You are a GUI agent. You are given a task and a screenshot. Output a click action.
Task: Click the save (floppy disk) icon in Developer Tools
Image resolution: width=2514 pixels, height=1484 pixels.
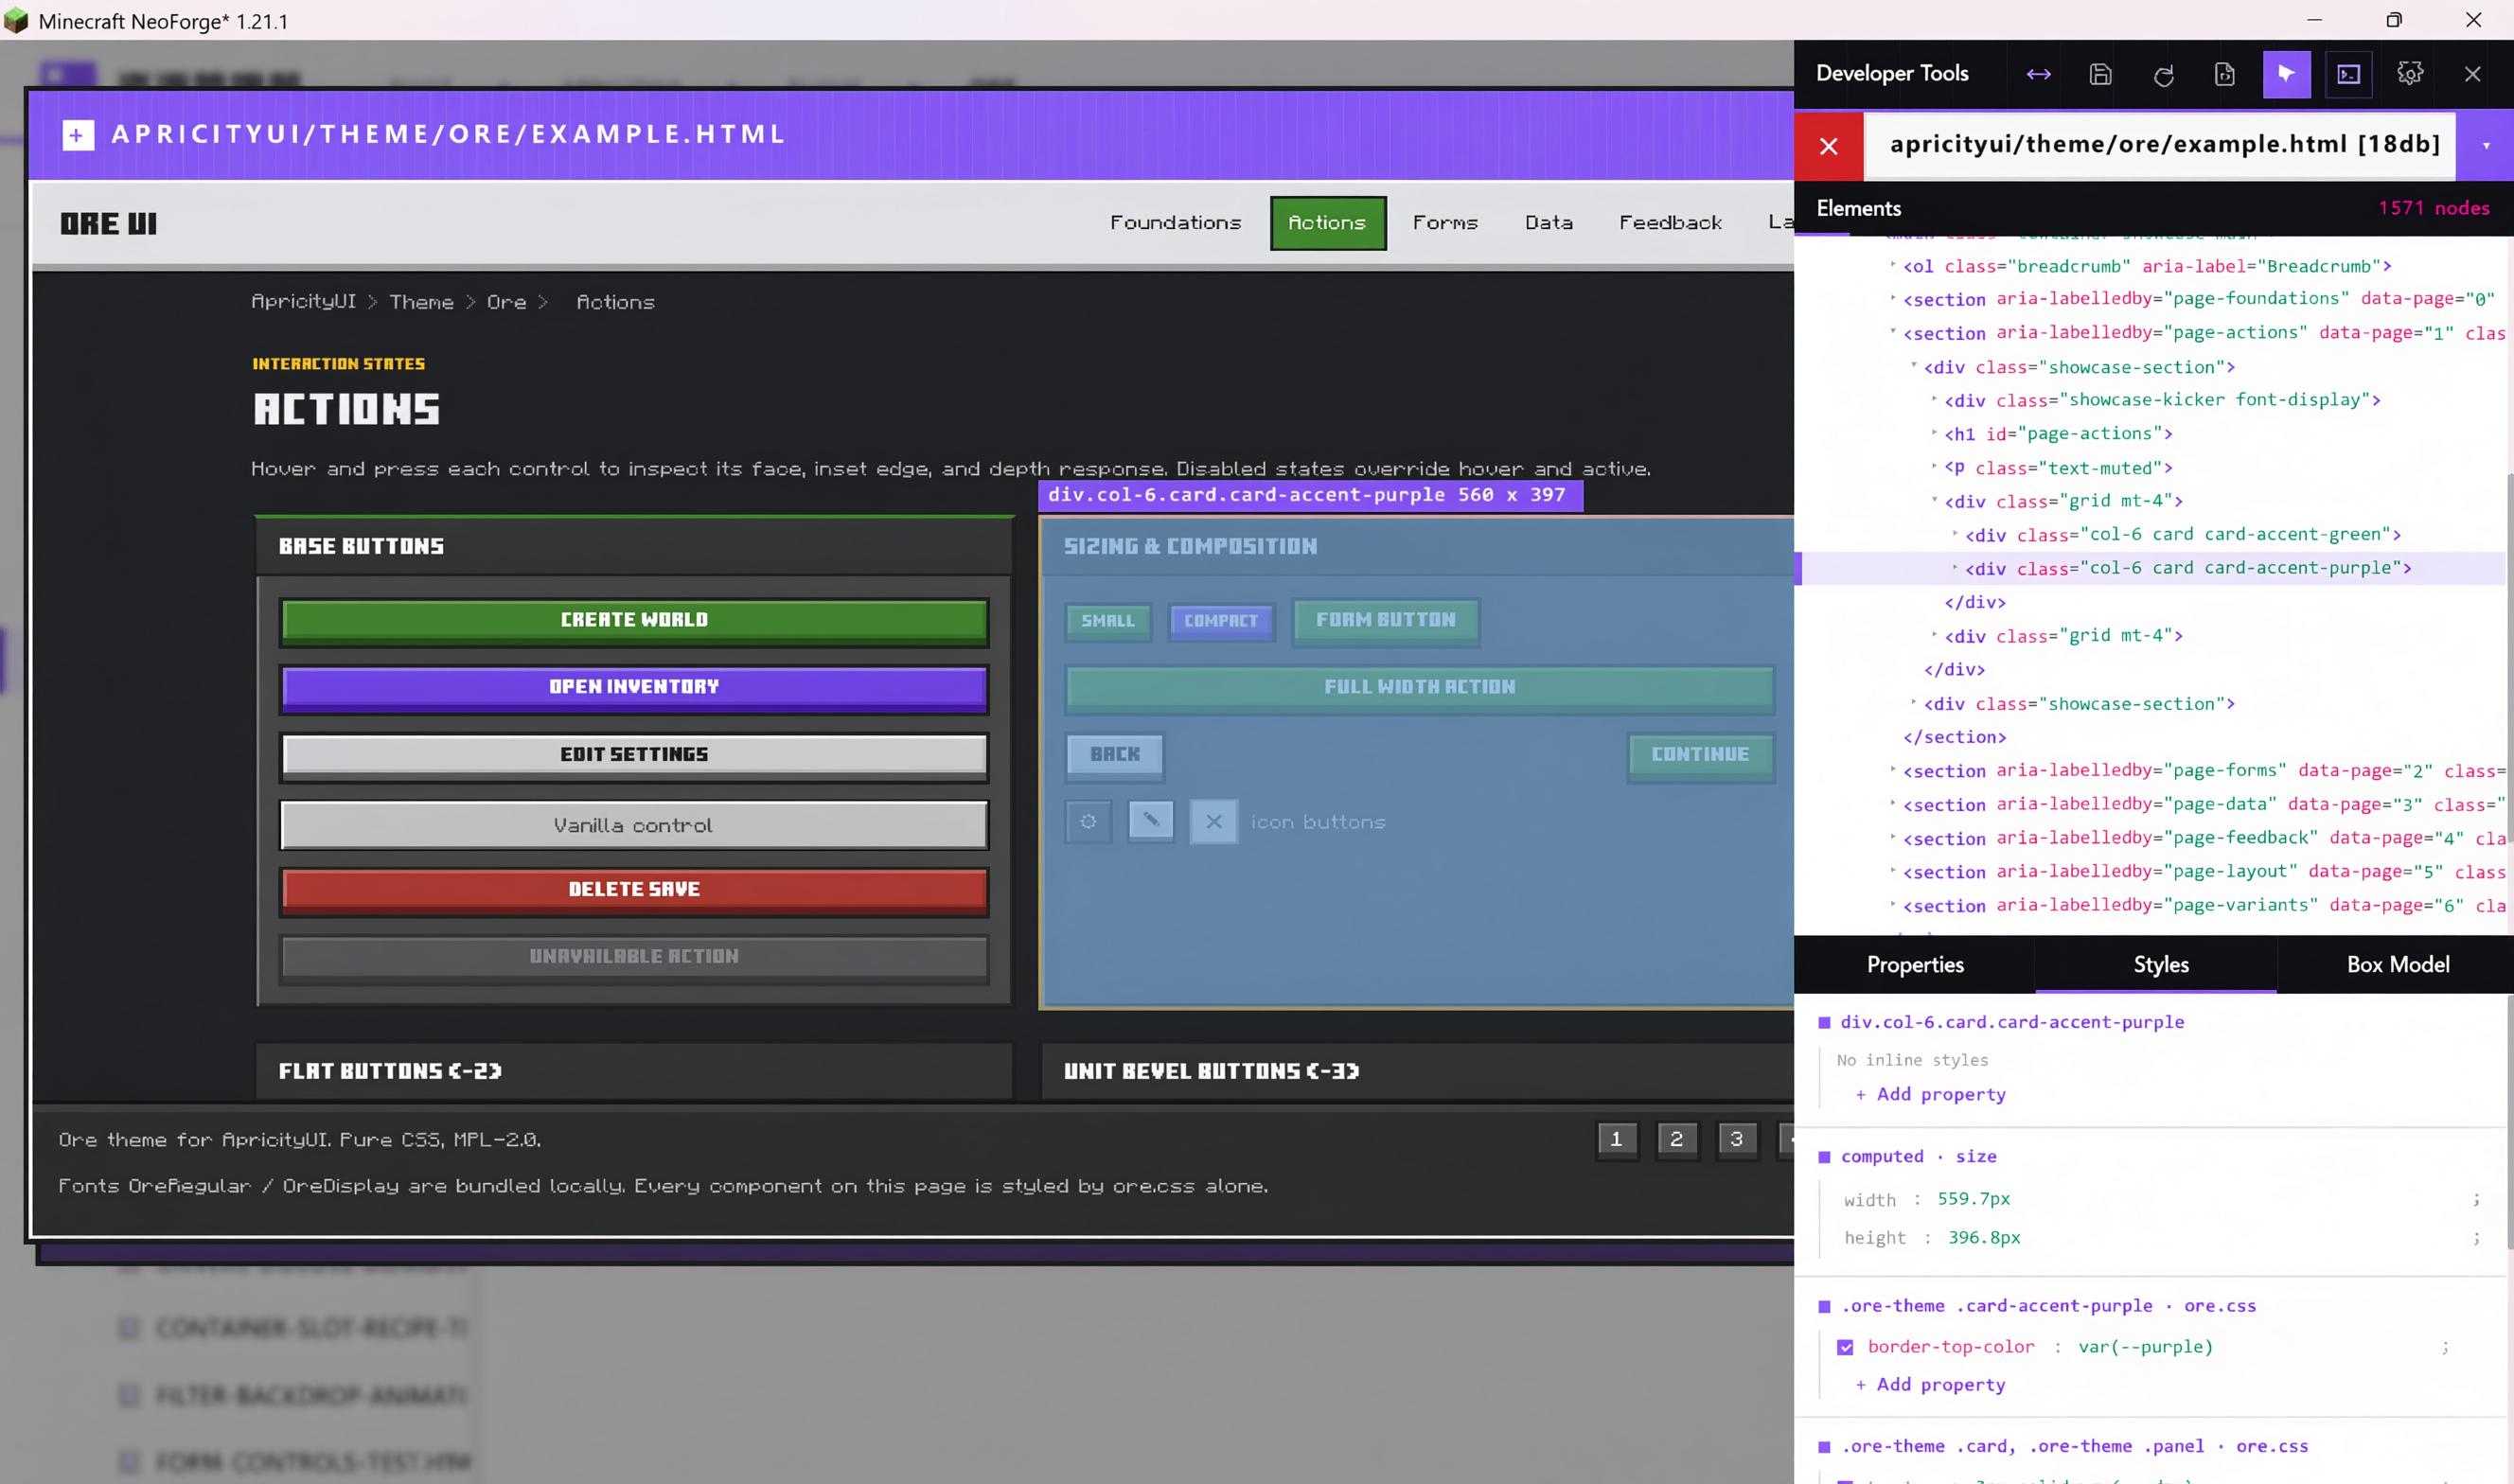2100,74
